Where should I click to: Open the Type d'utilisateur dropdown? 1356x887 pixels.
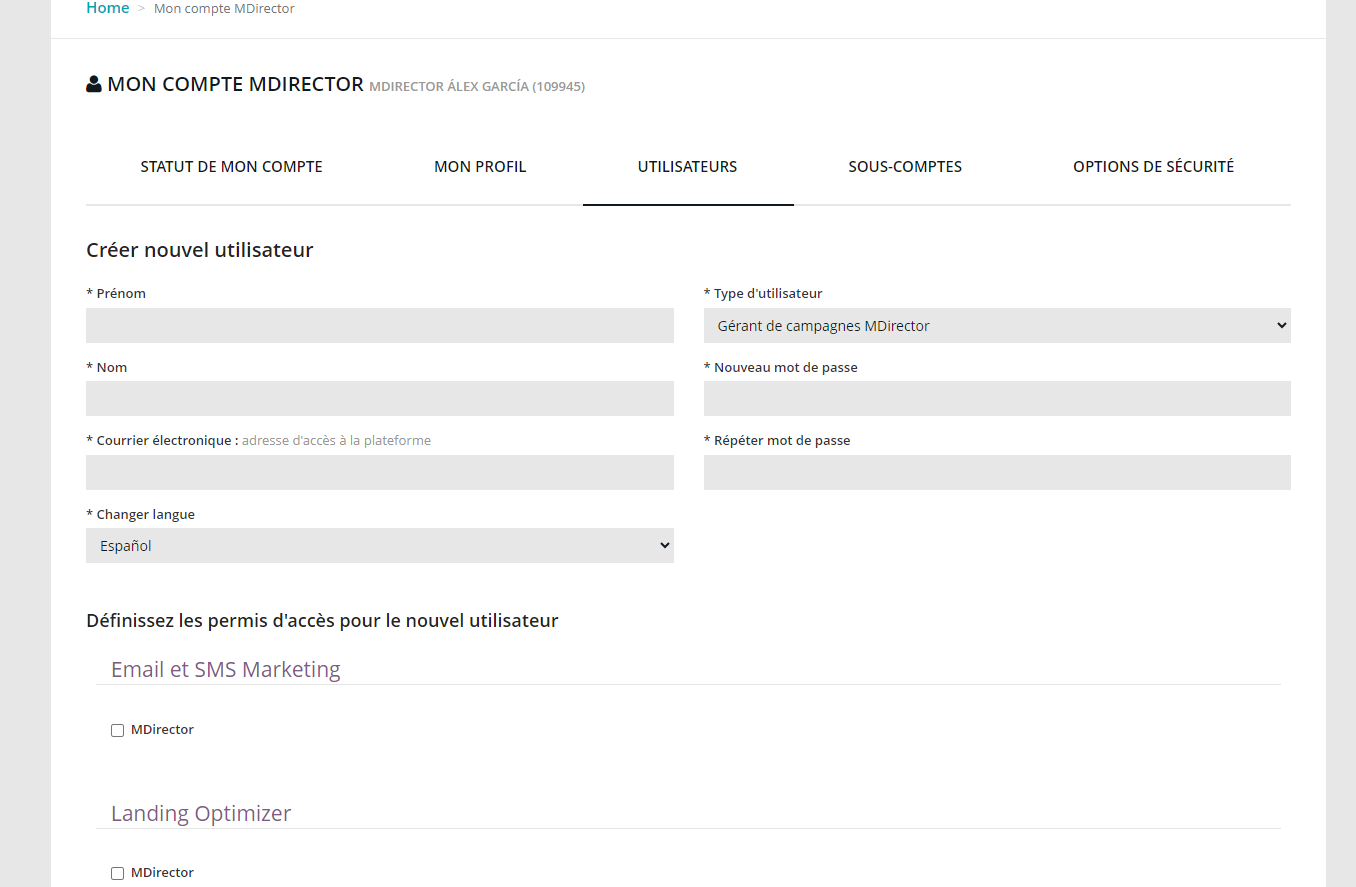(x=996, y=325)
